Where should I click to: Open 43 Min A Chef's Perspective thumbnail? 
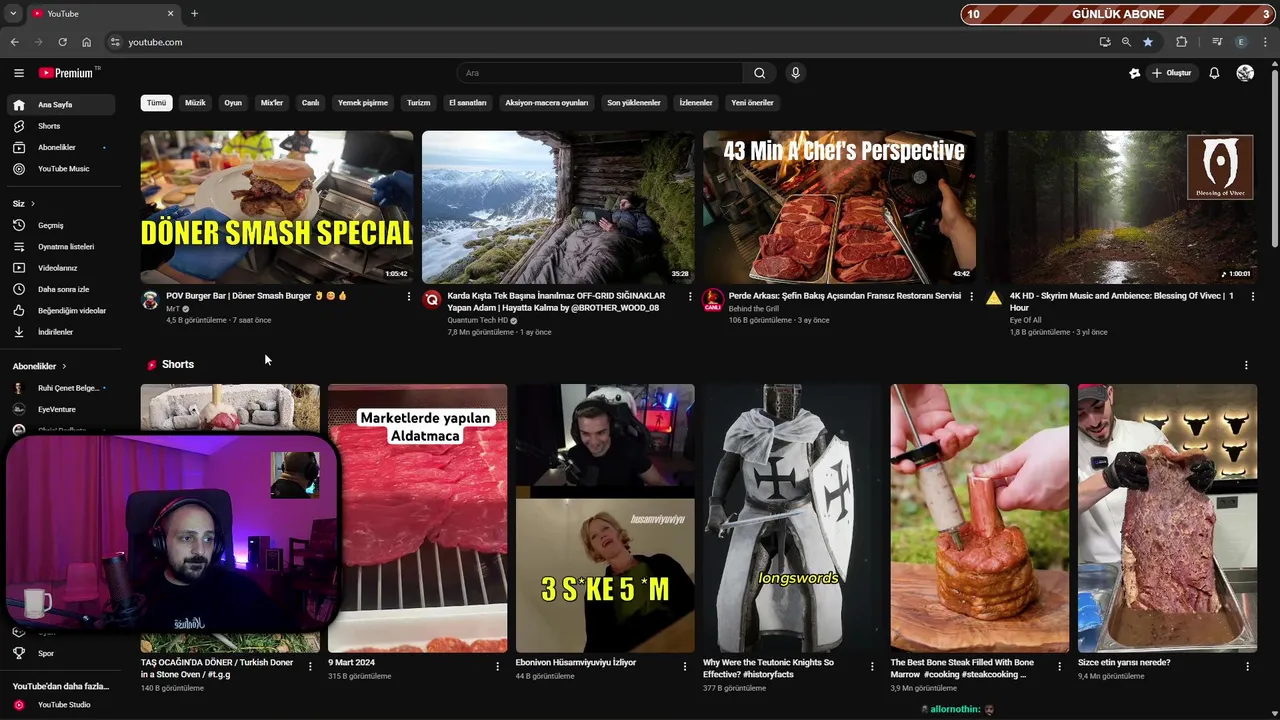(x=839, y=207)
